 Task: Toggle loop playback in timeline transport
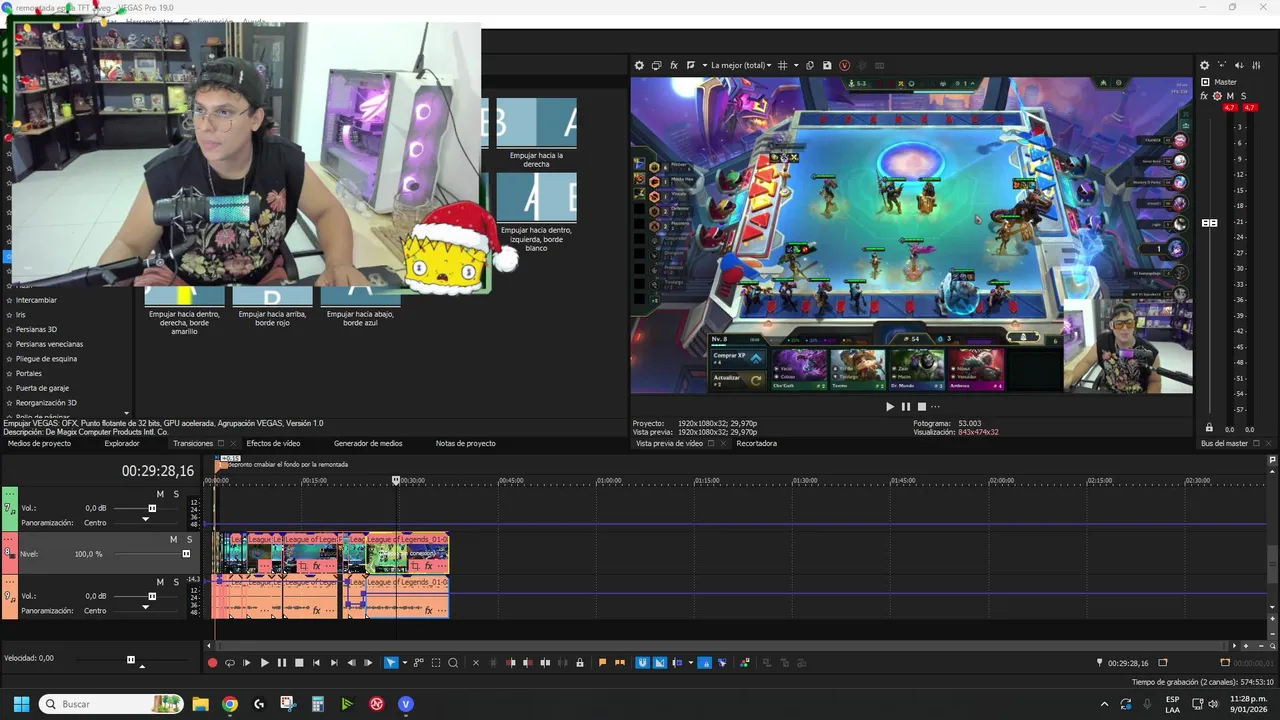tap(230, 662)
